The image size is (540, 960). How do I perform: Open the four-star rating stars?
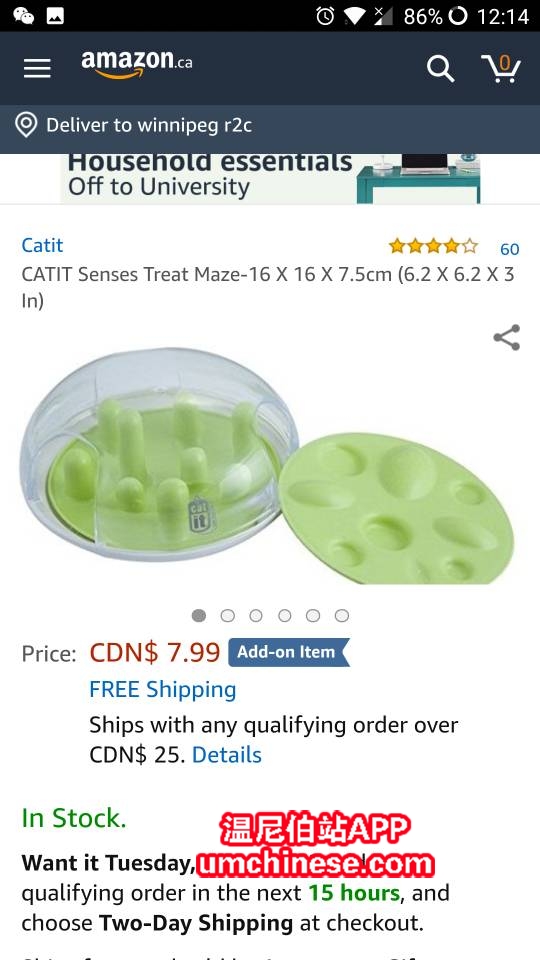433,247
